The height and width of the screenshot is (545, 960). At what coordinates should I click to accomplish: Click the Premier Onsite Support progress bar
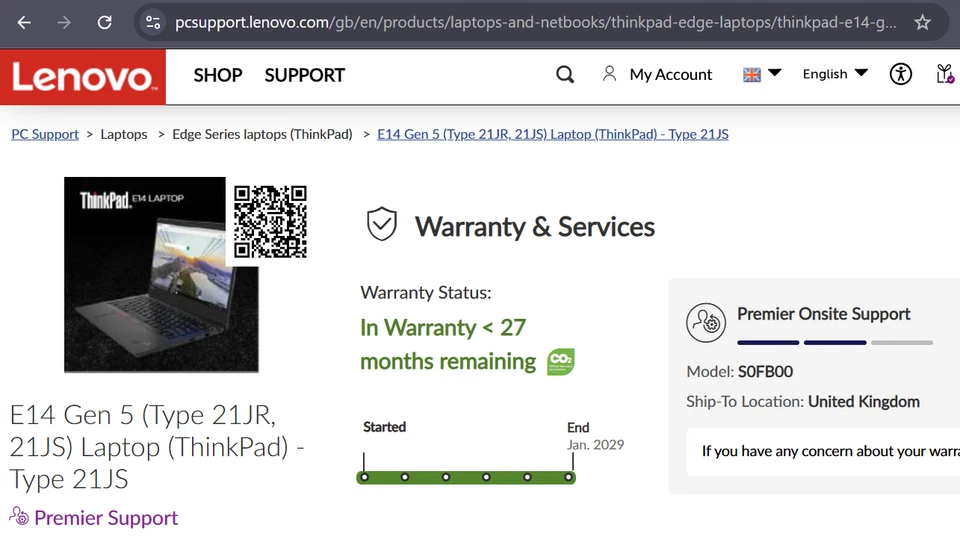(x=835, y=342)
